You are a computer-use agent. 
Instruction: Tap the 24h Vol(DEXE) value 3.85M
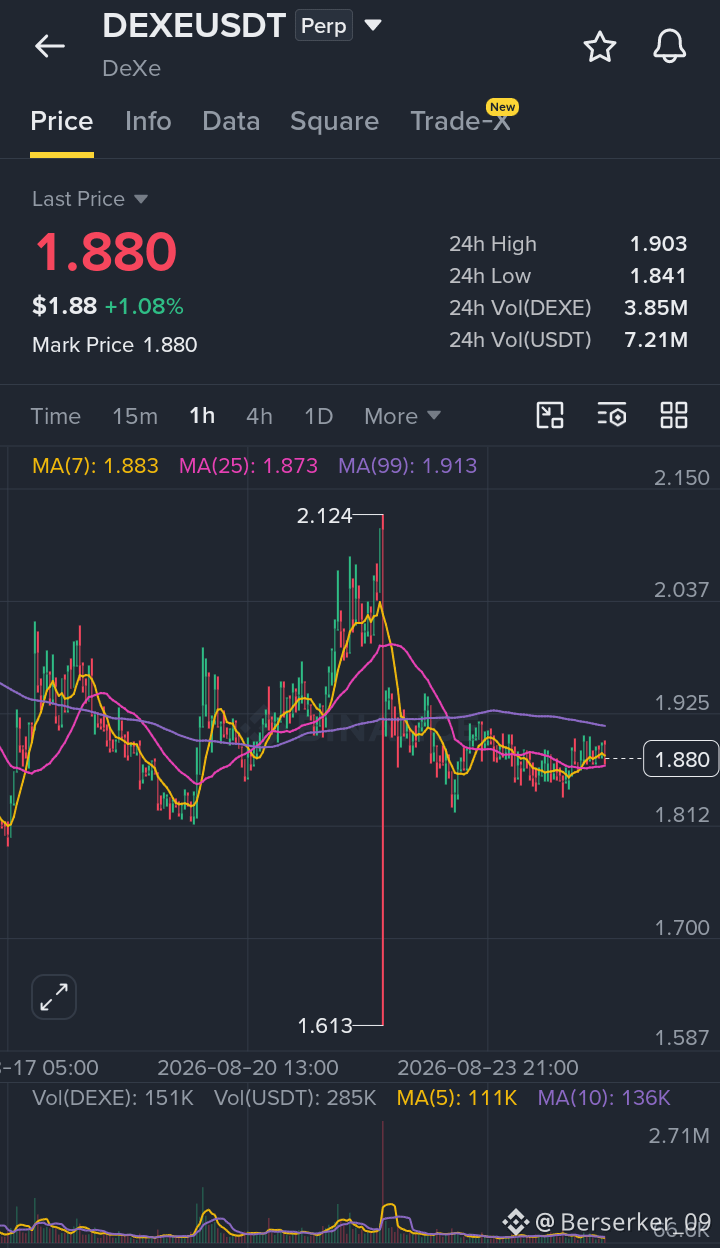(655, 308)
